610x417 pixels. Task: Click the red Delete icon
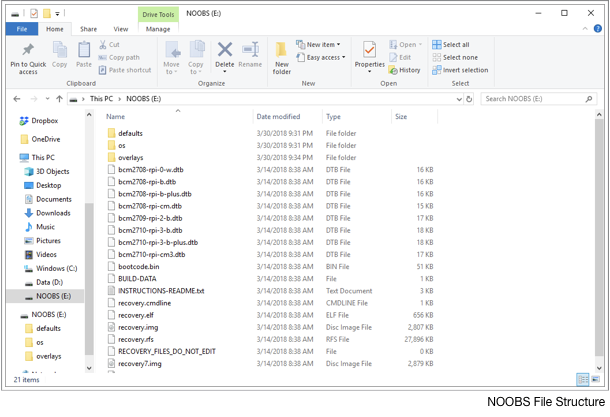pos(225,49)
